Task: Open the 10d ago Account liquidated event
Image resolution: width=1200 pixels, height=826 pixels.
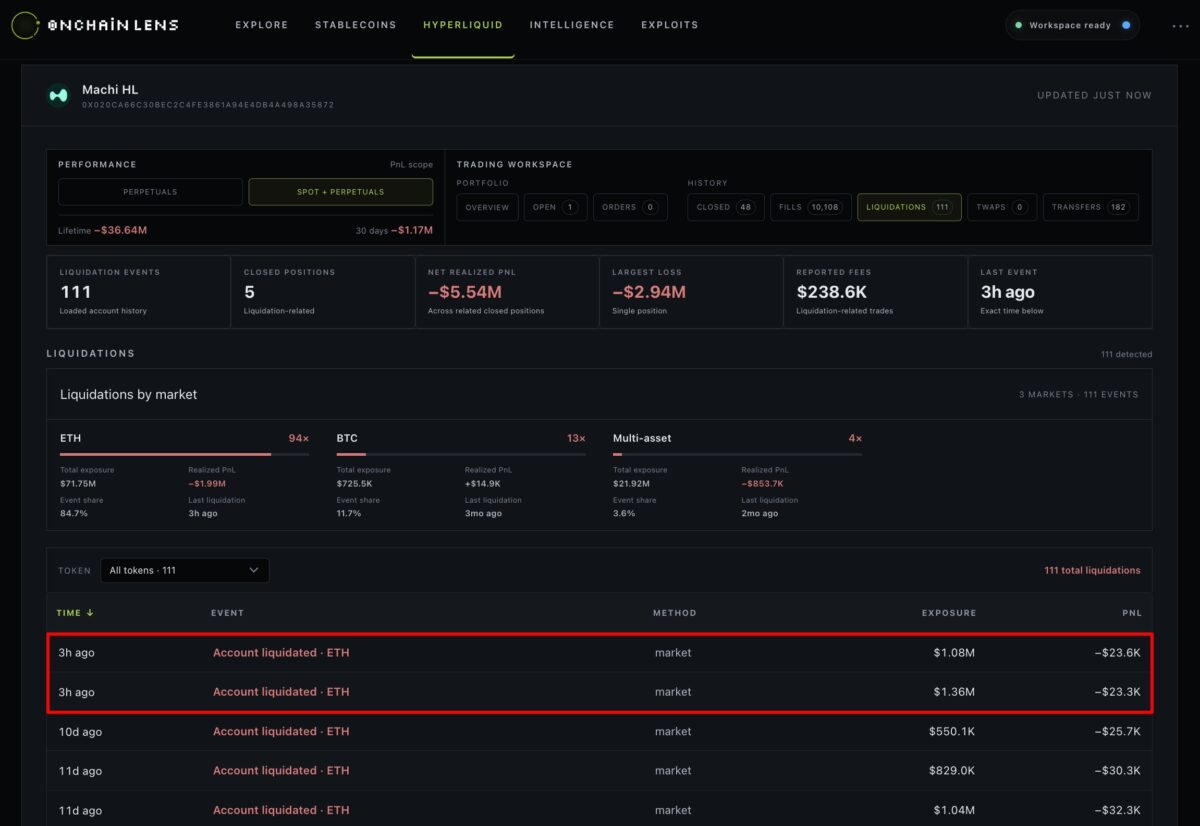Action: point(600,732)
